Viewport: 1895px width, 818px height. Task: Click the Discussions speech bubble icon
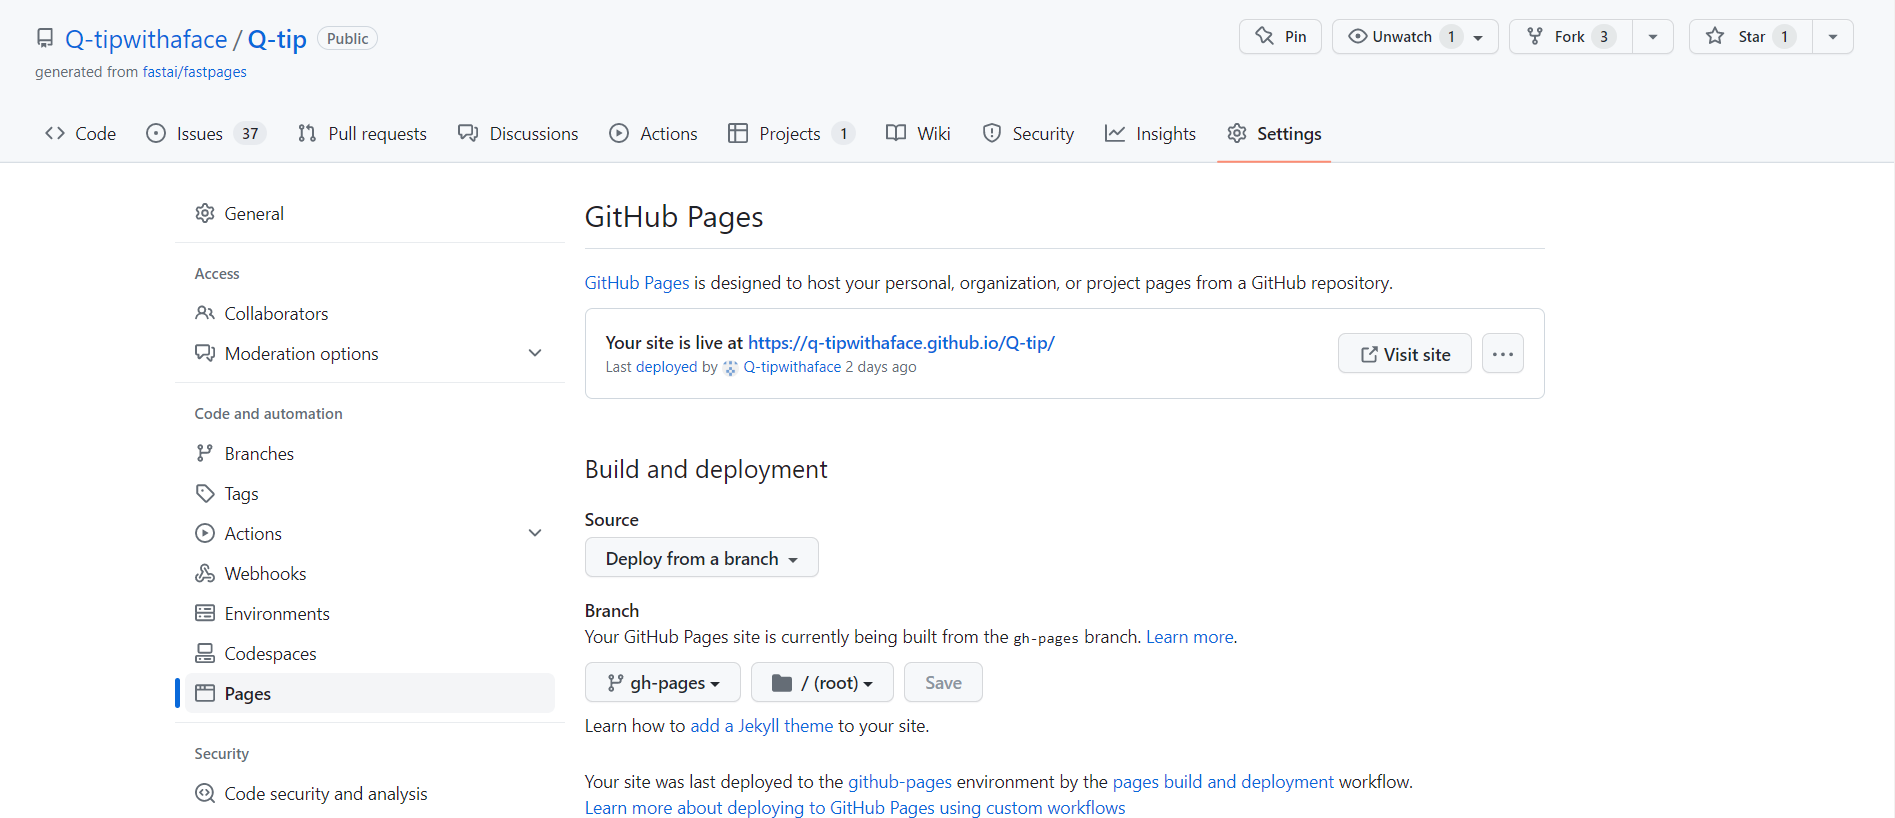468,133
